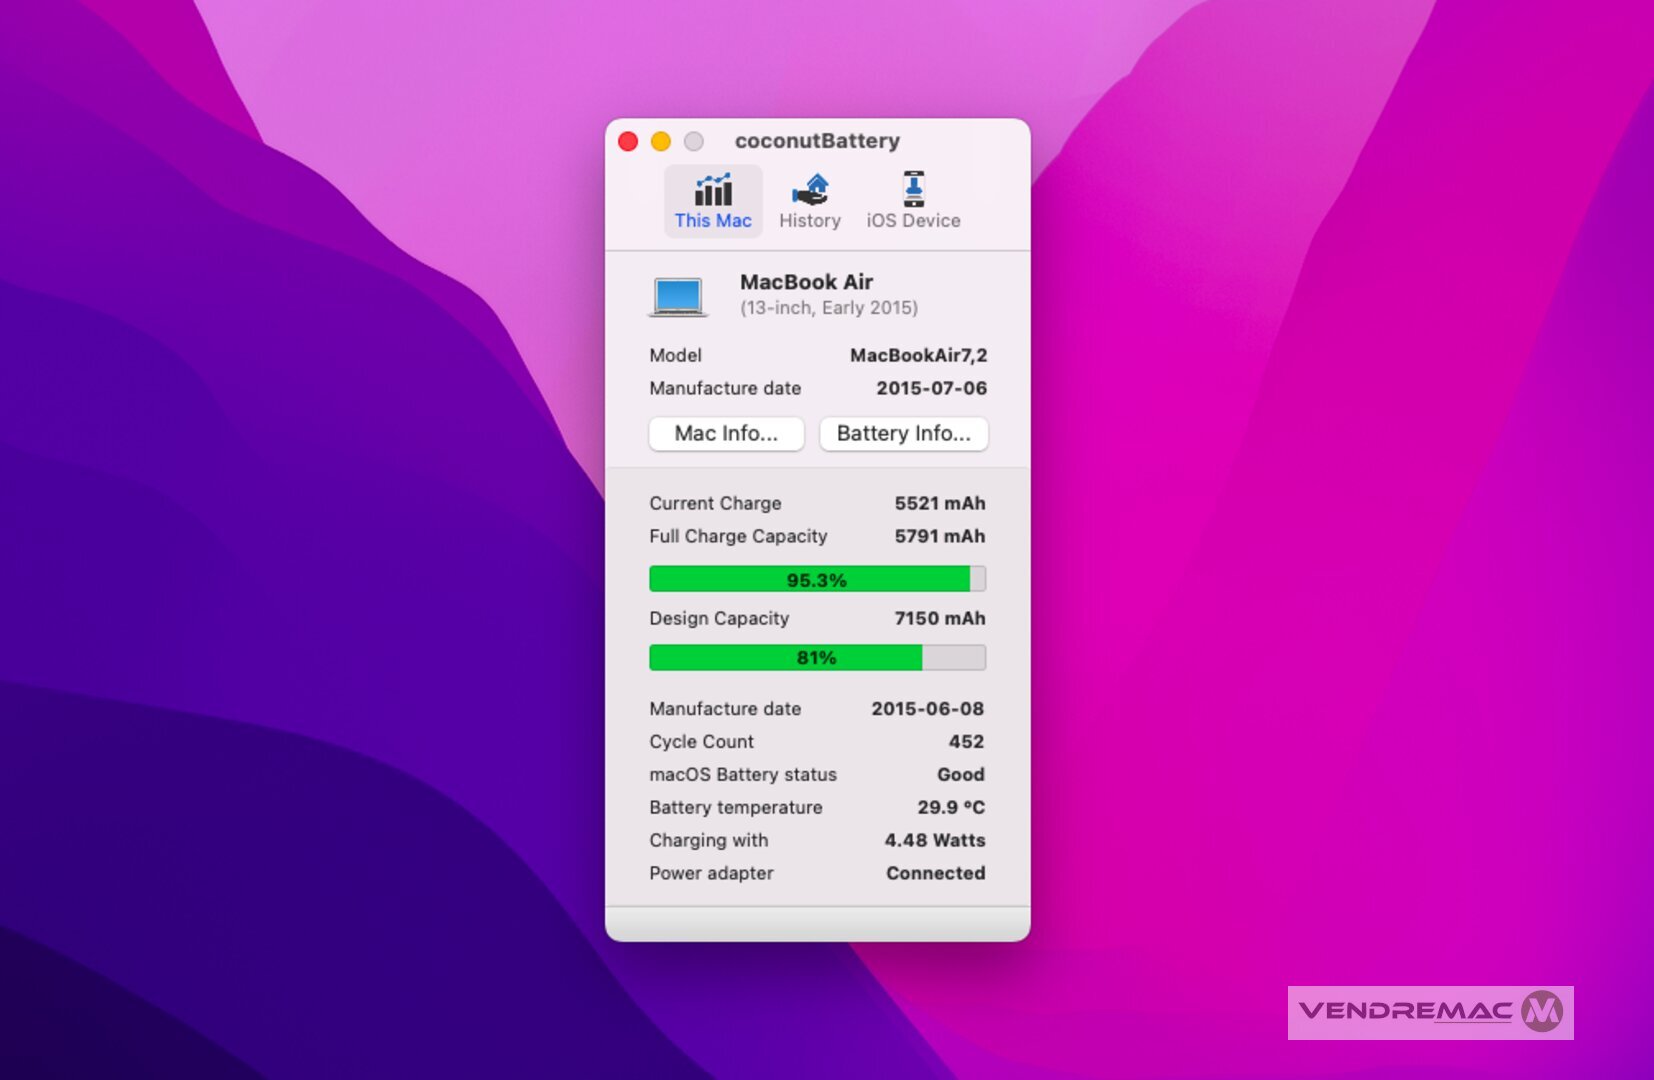Click the macOS Battery status Good text
This screenshot has height=1080, width=1654.
click(x=960, y=775)
